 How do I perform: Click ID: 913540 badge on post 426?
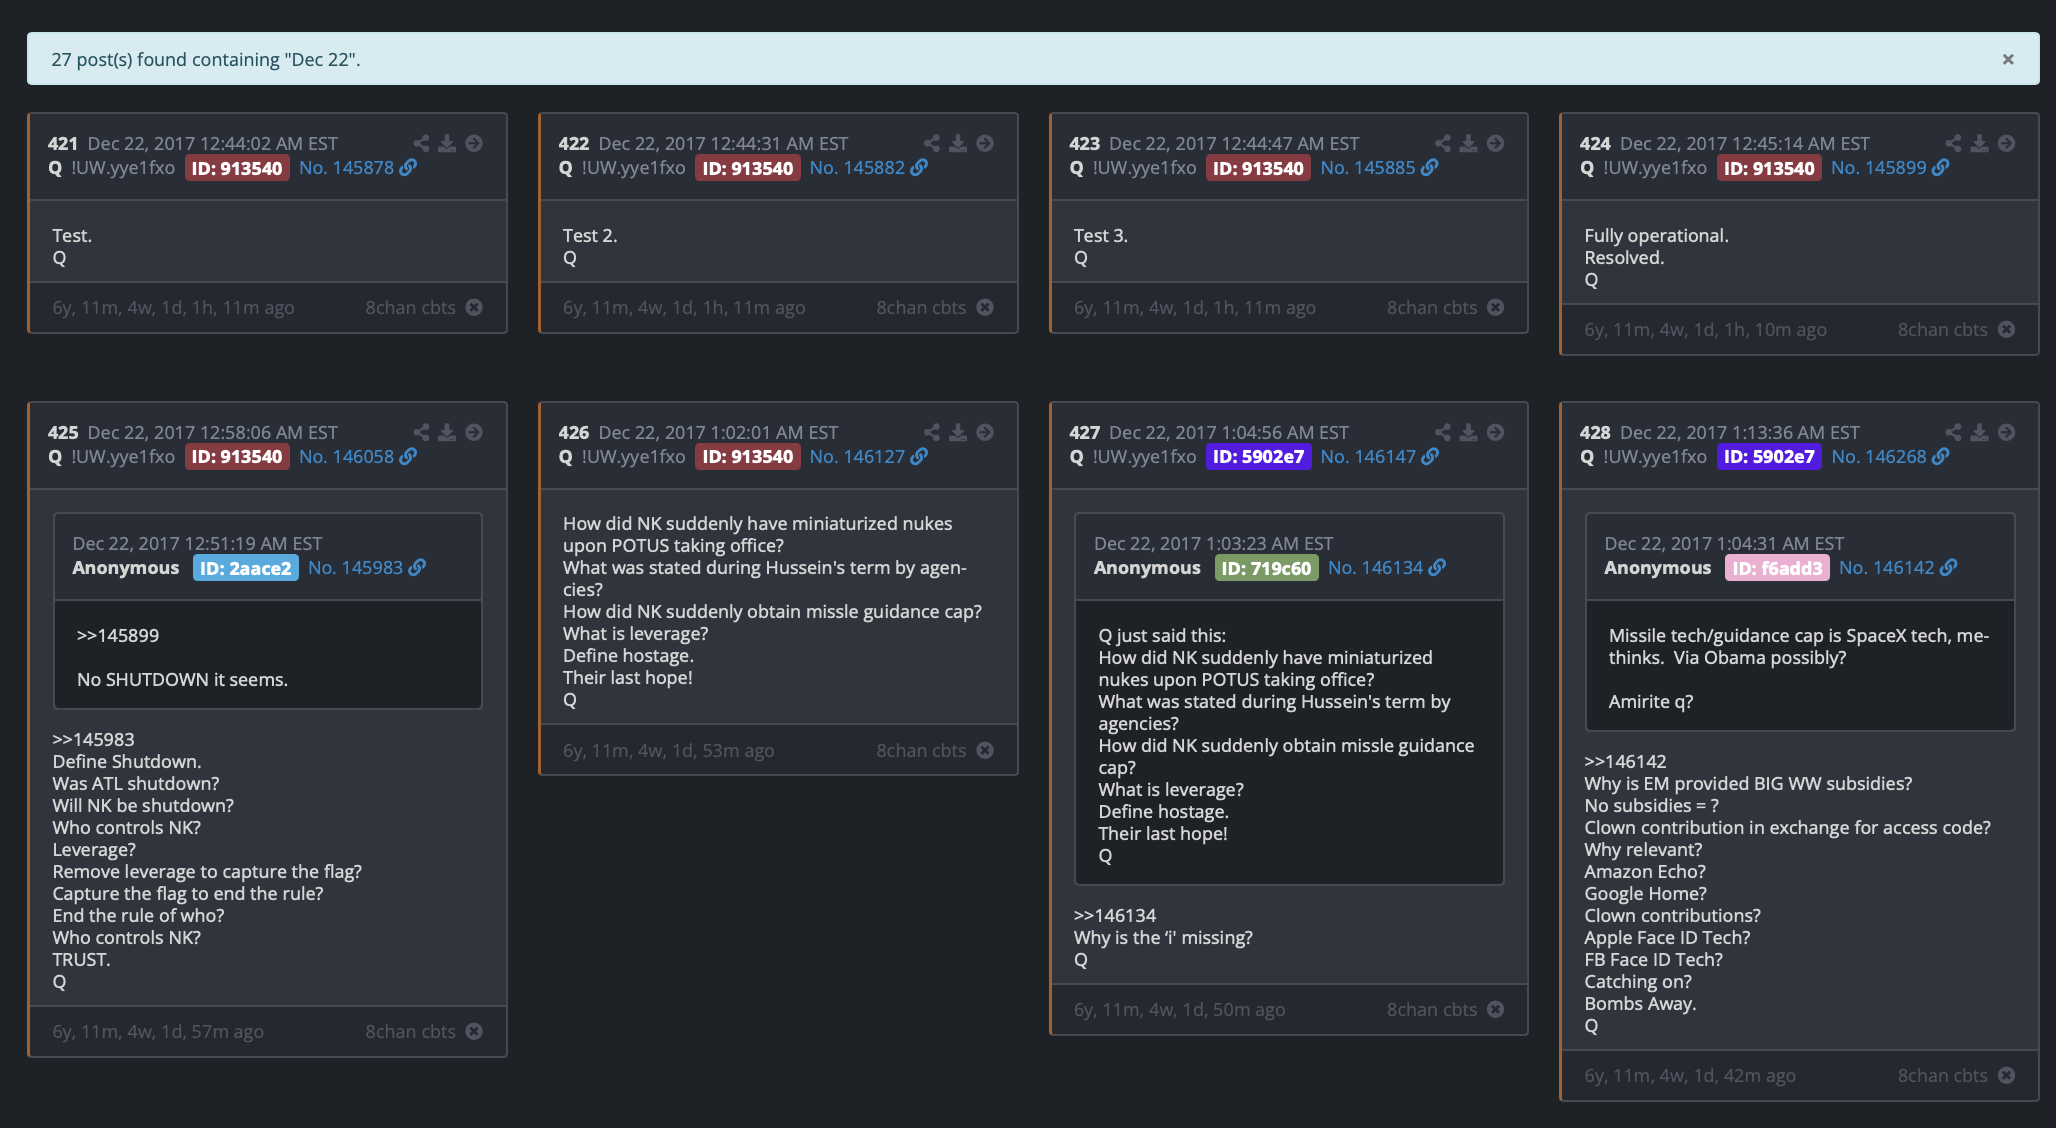click(748, 457)
